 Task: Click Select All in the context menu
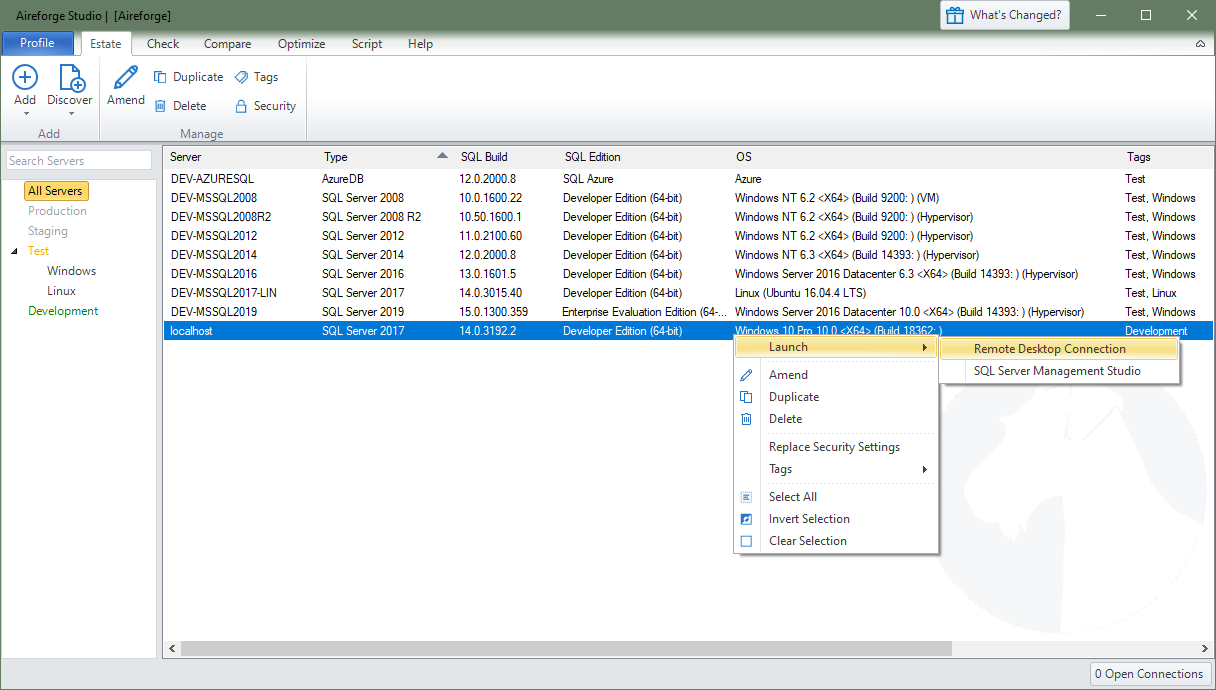(792, 496)
